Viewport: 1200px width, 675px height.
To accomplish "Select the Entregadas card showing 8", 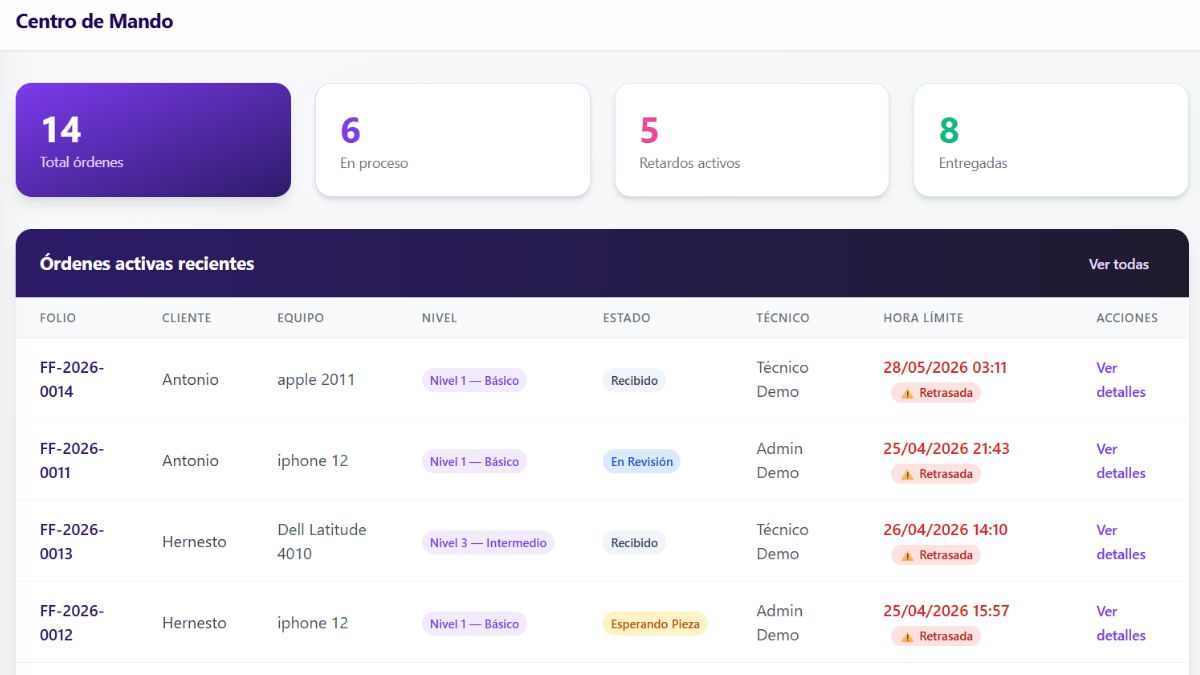I will tap(1051, 140).
